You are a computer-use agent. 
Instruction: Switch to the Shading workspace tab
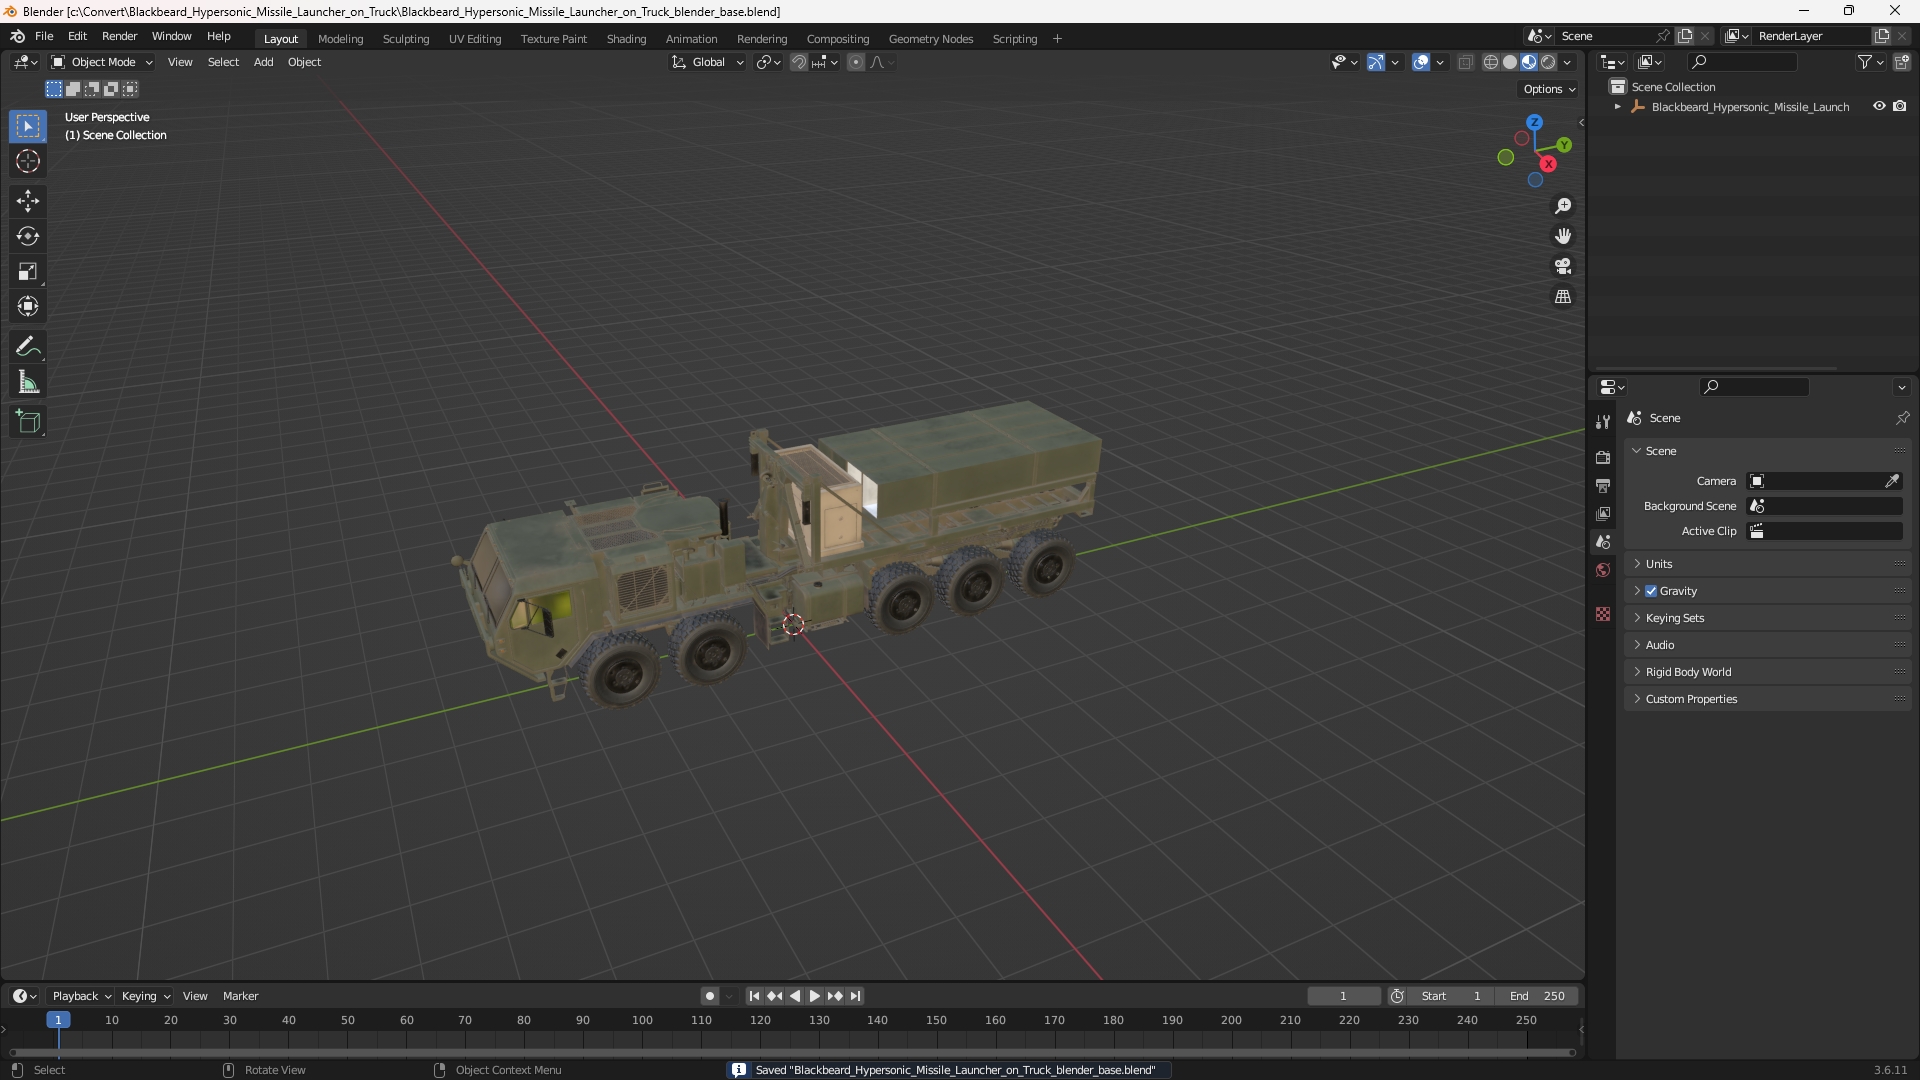(626, 39)
